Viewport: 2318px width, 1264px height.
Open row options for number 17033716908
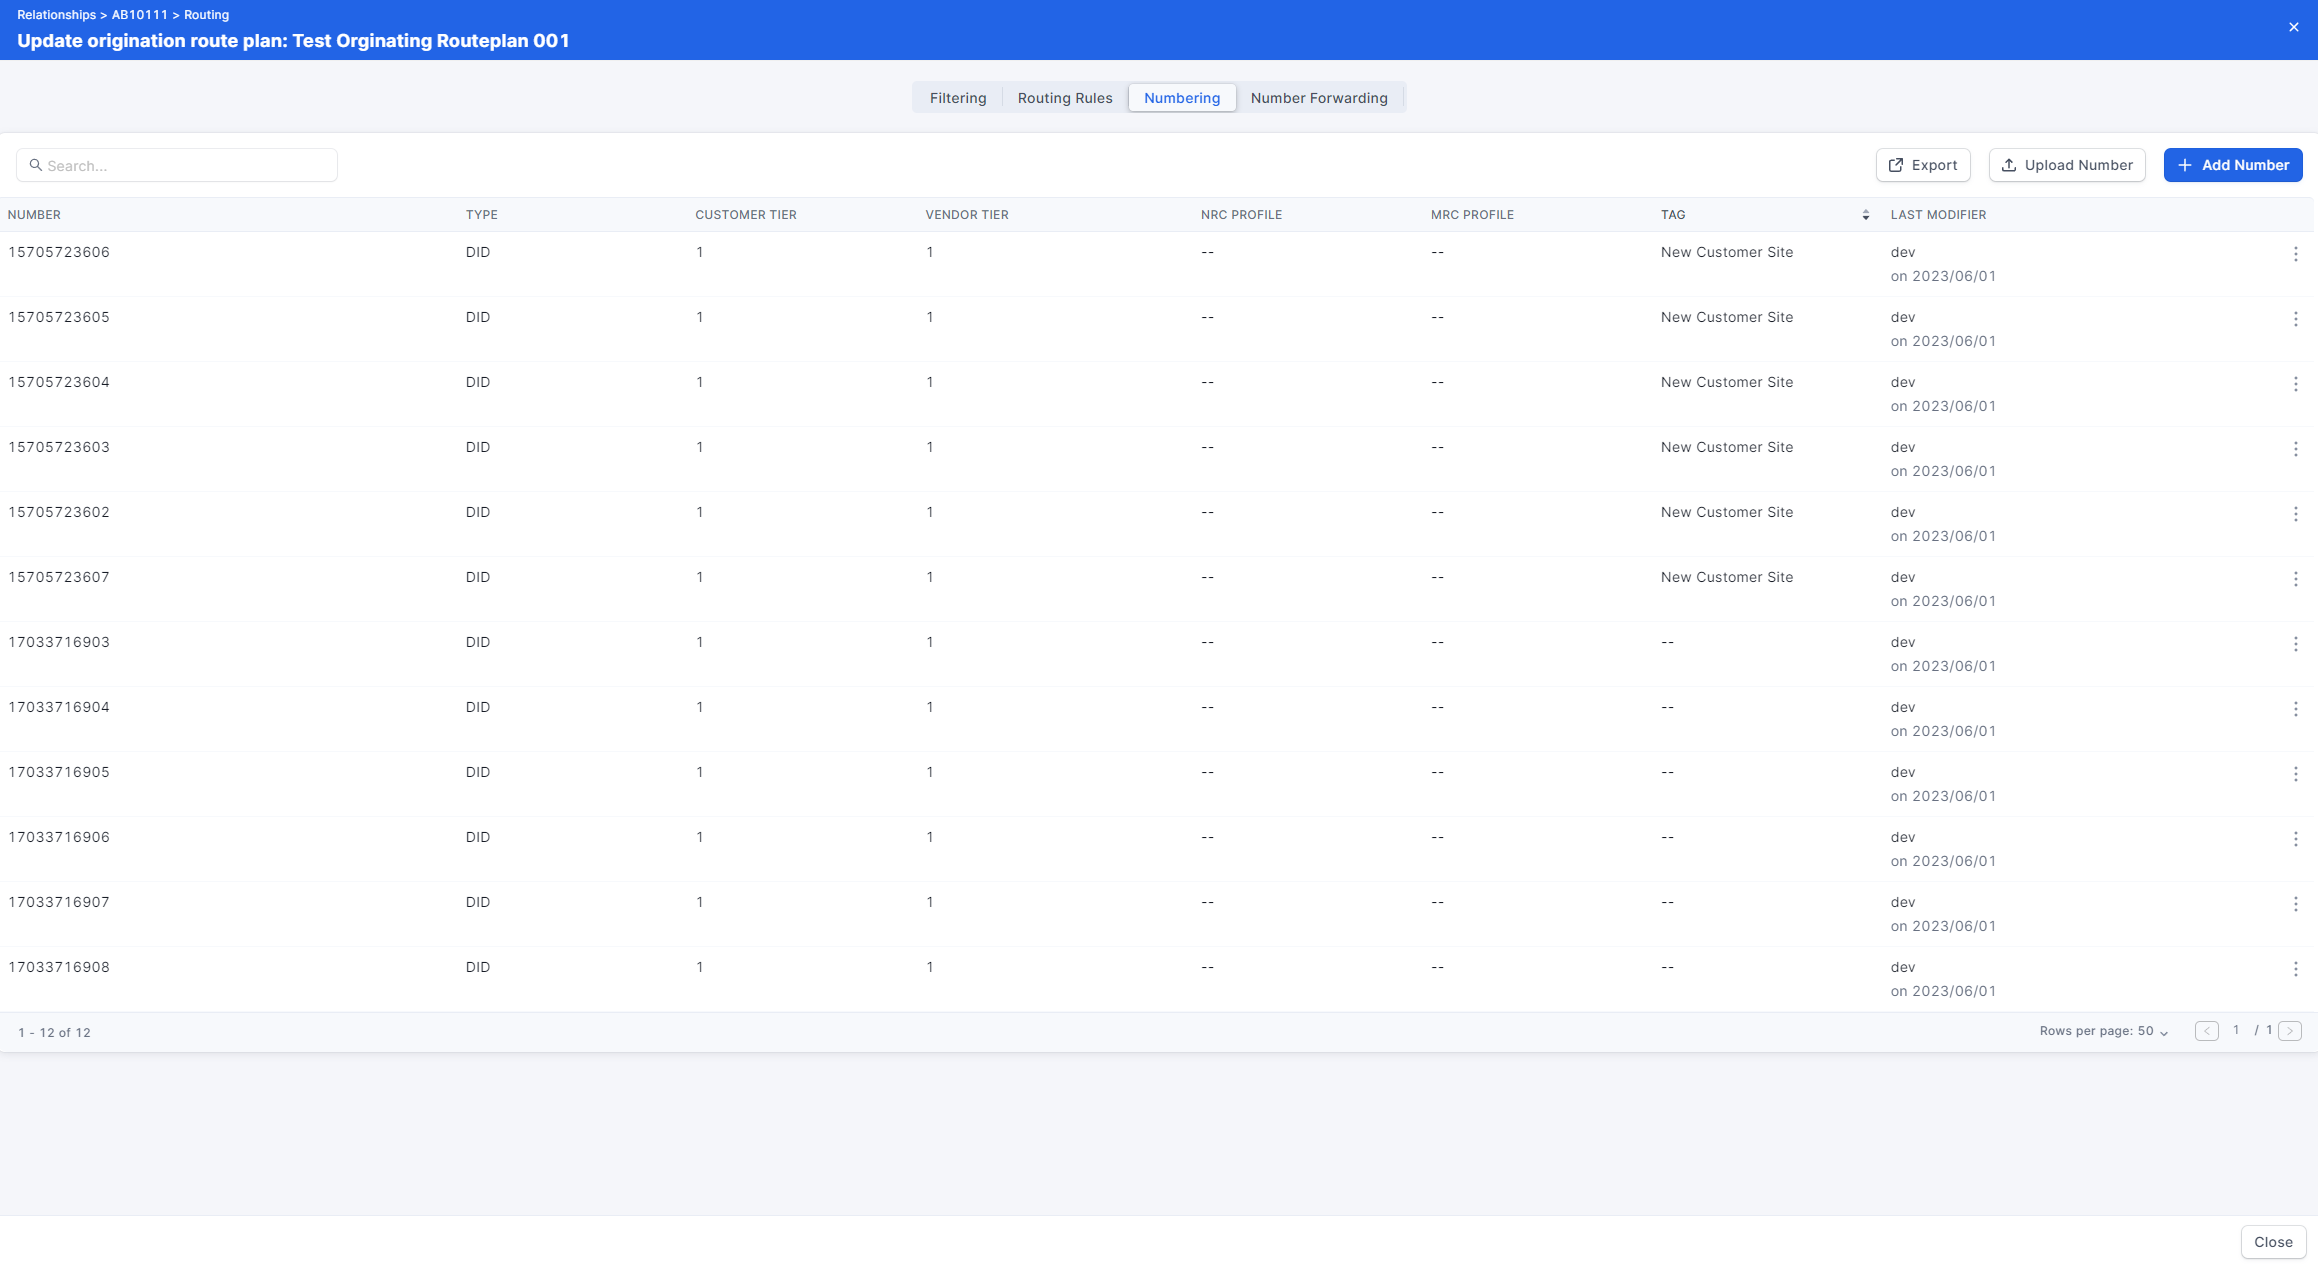coord(2295,969)
